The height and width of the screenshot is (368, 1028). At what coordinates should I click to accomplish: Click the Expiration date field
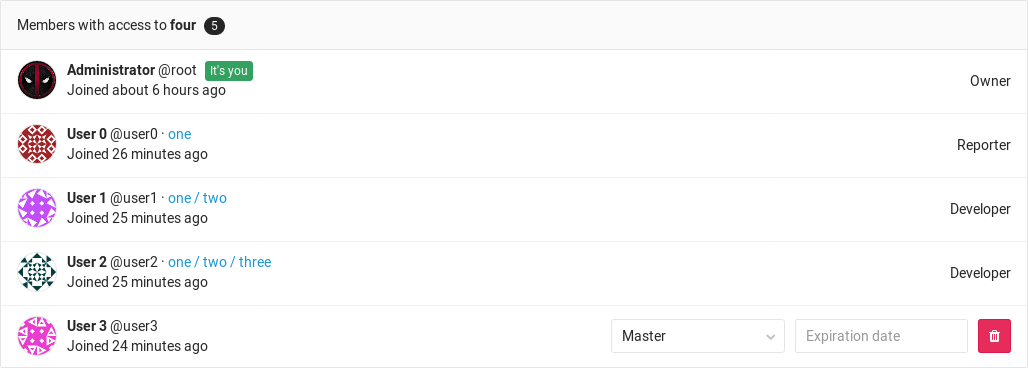[x=881, y=336]
